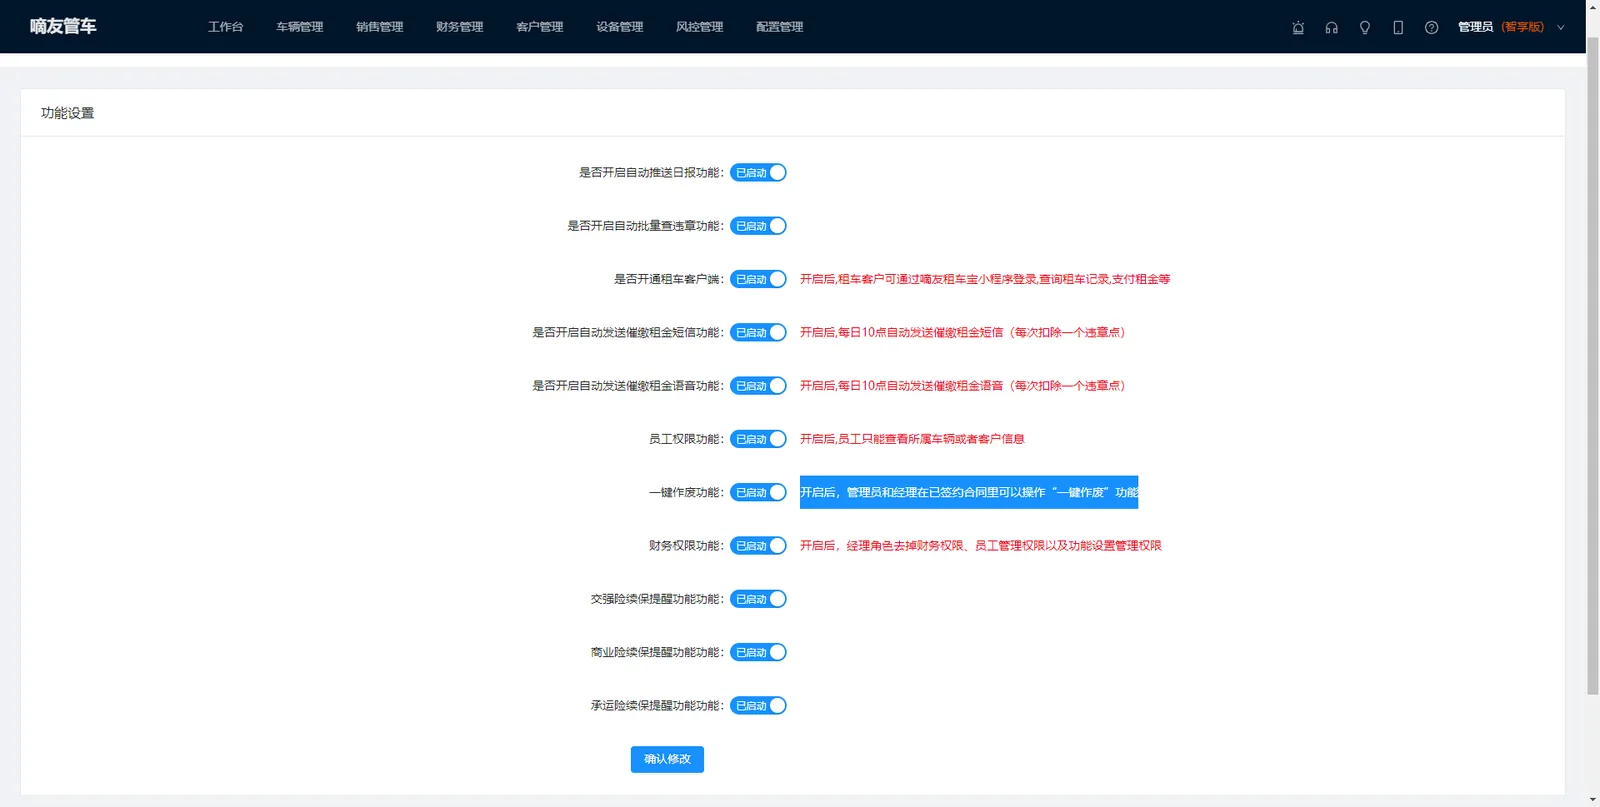Click the alarm siren alert icon
This screenshot has height=807, width=1600.
coord(1298,28)
